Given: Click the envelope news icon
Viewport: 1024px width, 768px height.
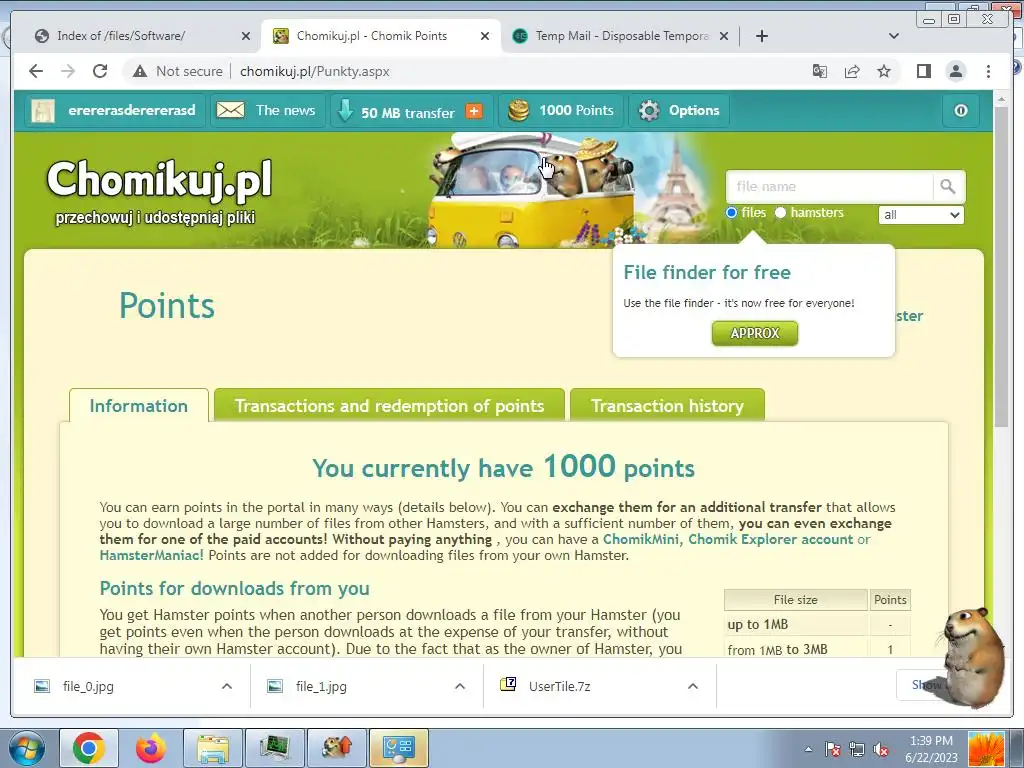Looking at the screenshot, I should (x=231, y=110).
